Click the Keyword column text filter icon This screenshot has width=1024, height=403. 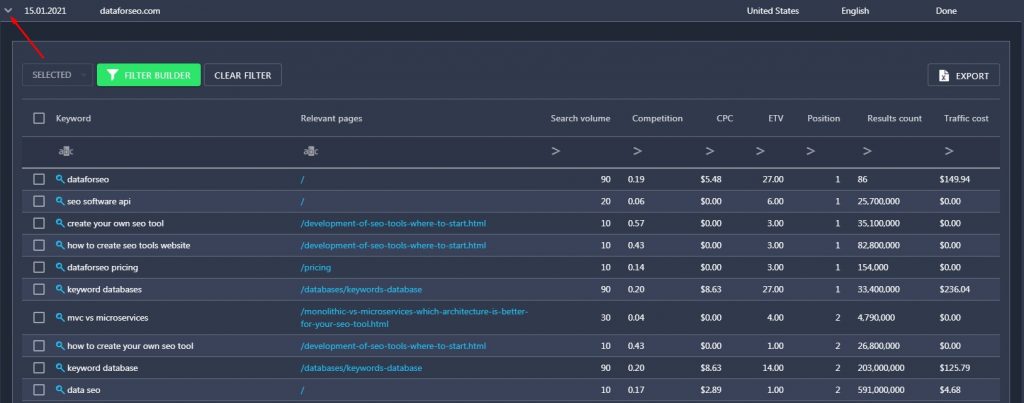tap(65, 152)
